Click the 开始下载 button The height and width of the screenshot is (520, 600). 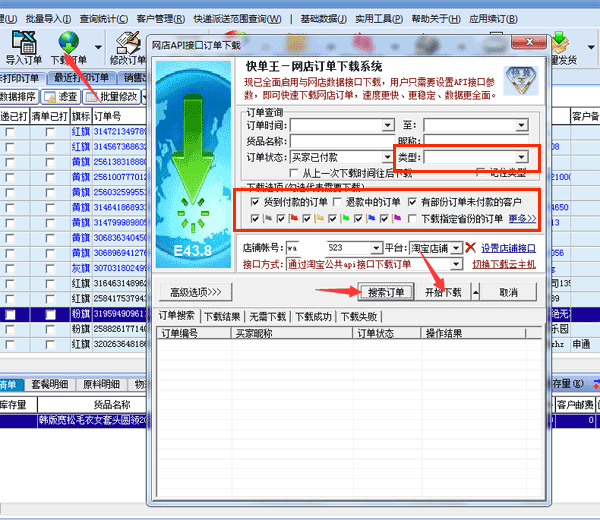tap(443, 292)
